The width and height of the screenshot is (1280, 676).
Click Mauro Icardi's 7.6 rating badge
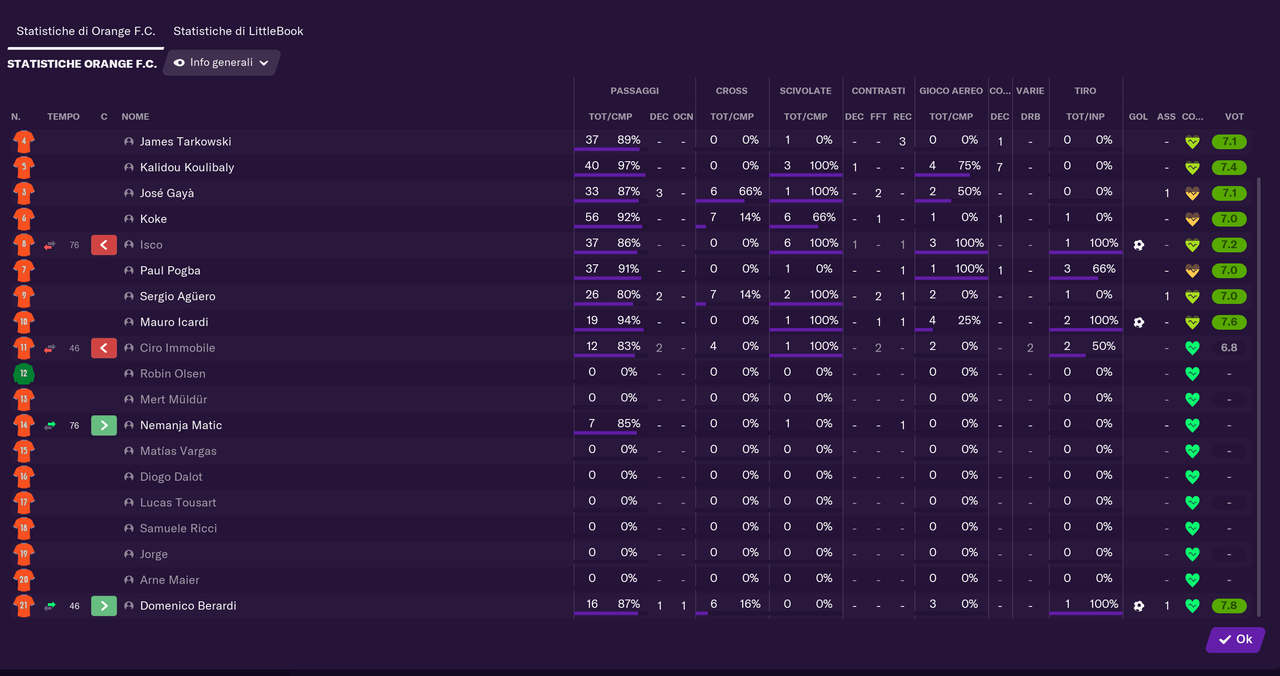1229,322
